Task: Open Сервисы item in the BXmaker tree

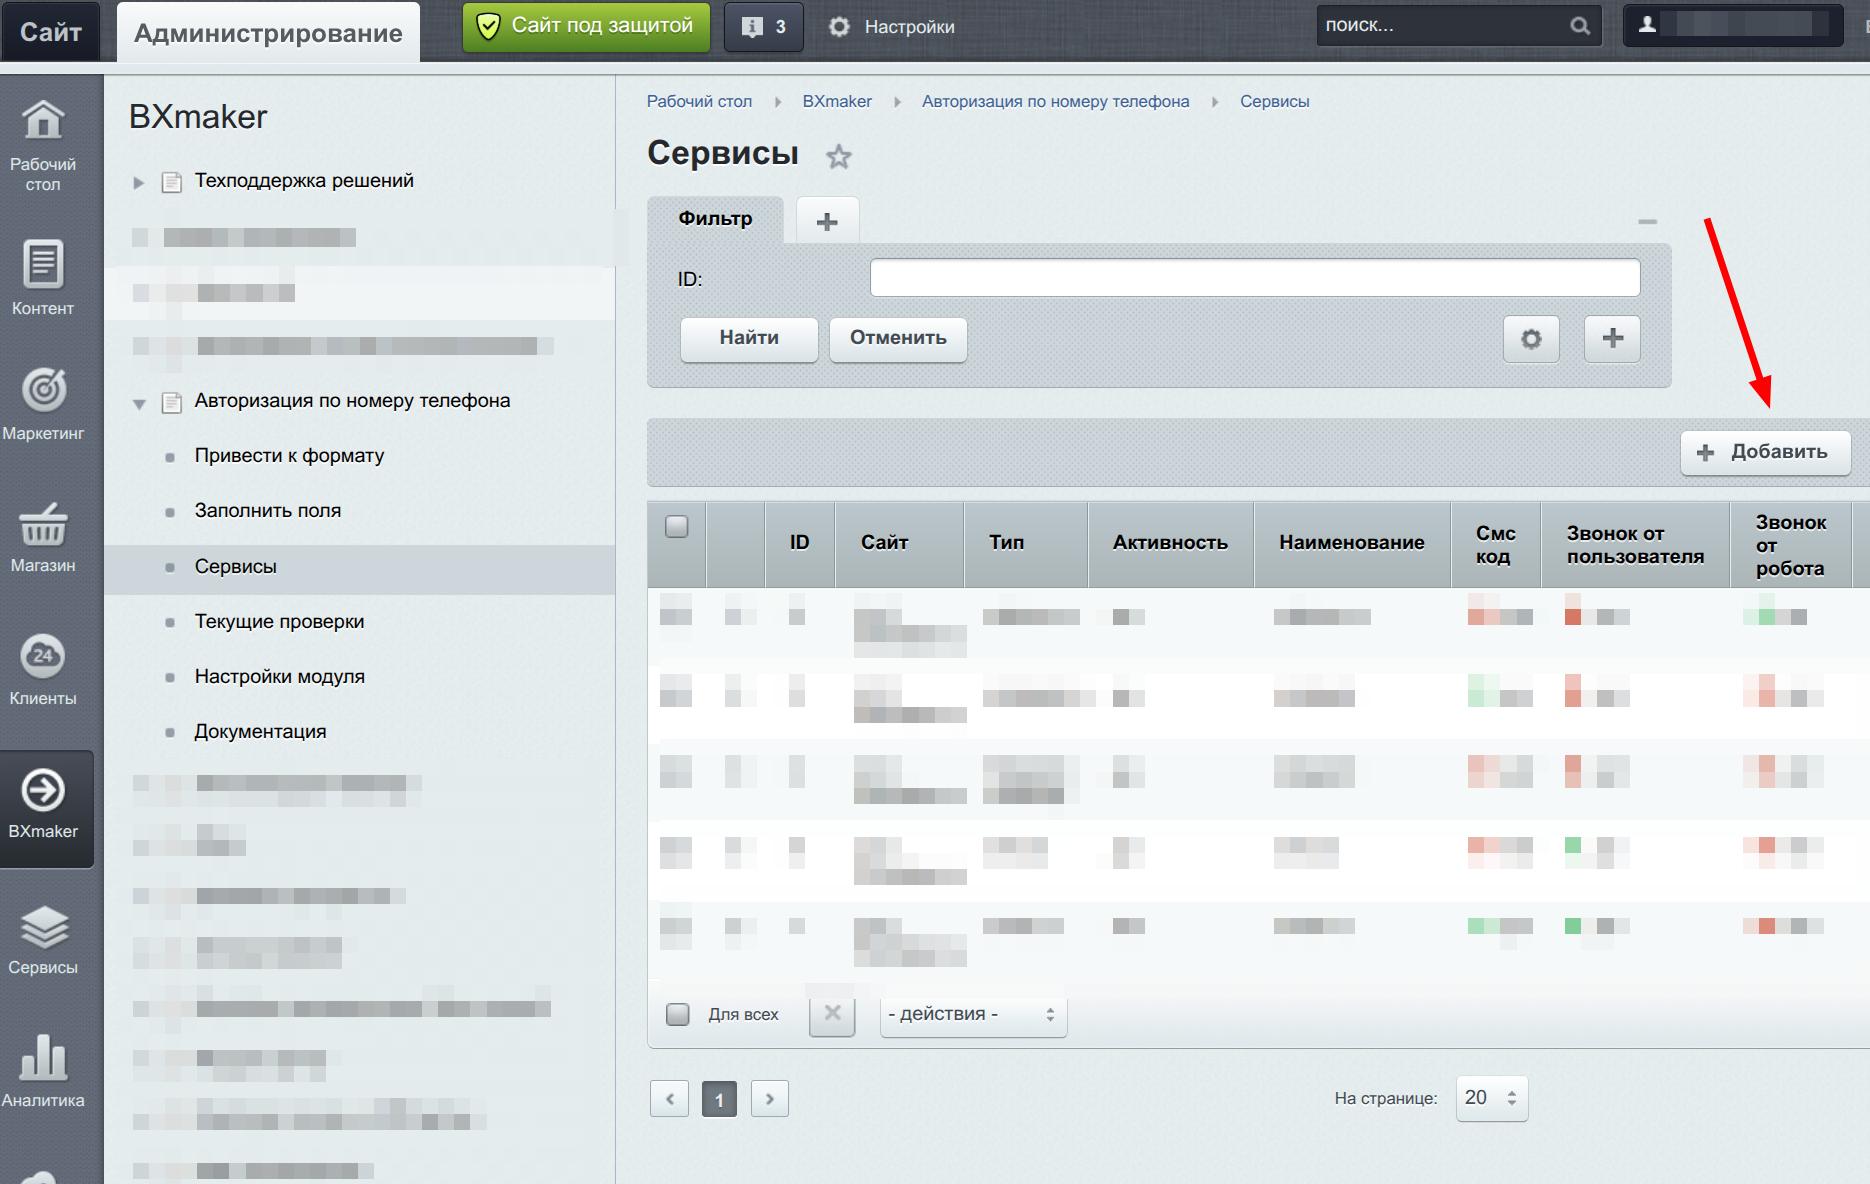Action: (x=235, y=566)
